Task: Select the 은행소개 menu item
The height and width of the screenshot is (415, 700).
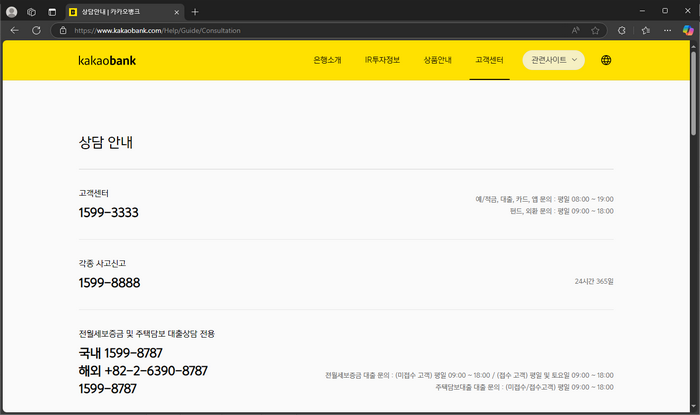Action: pos(327,60)
